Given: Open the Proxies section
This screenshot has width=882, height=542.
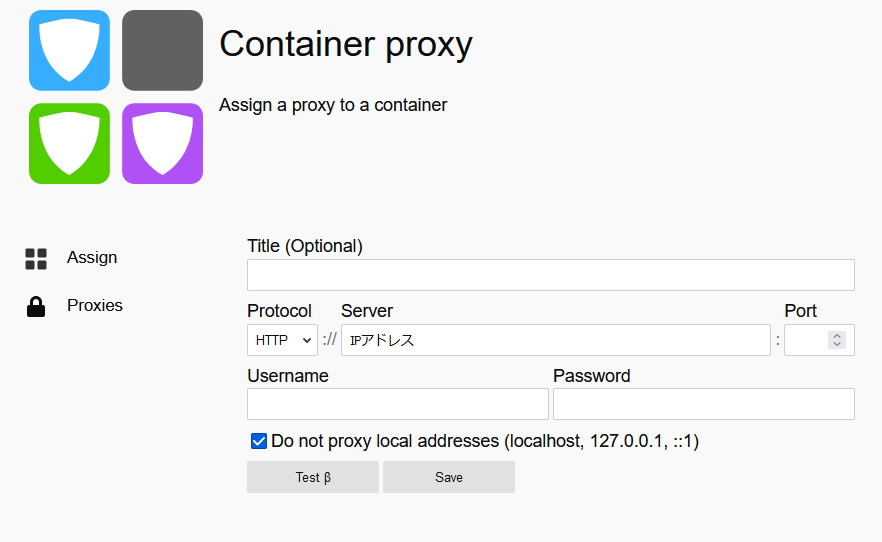Looking at the screenshot, I should pyautogui.click(x=94, y=305).
